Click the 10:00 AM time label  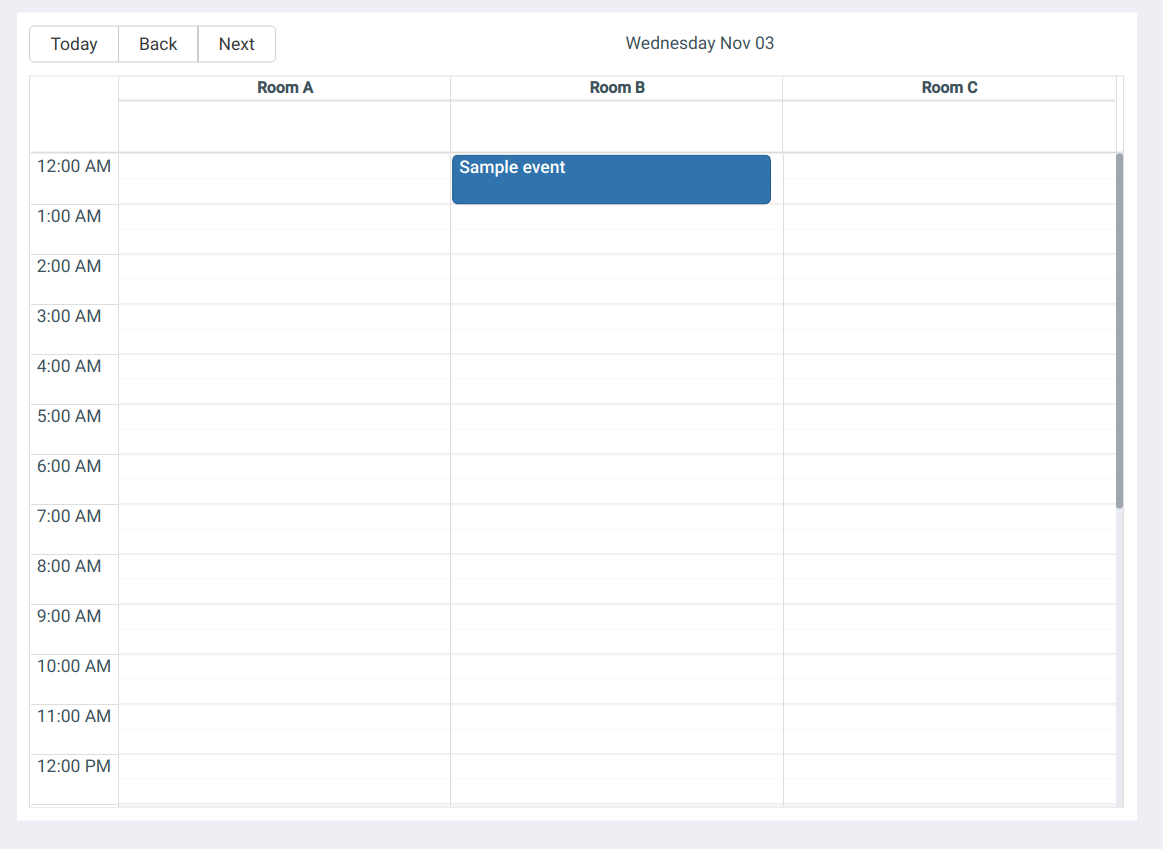coord(74,667)
